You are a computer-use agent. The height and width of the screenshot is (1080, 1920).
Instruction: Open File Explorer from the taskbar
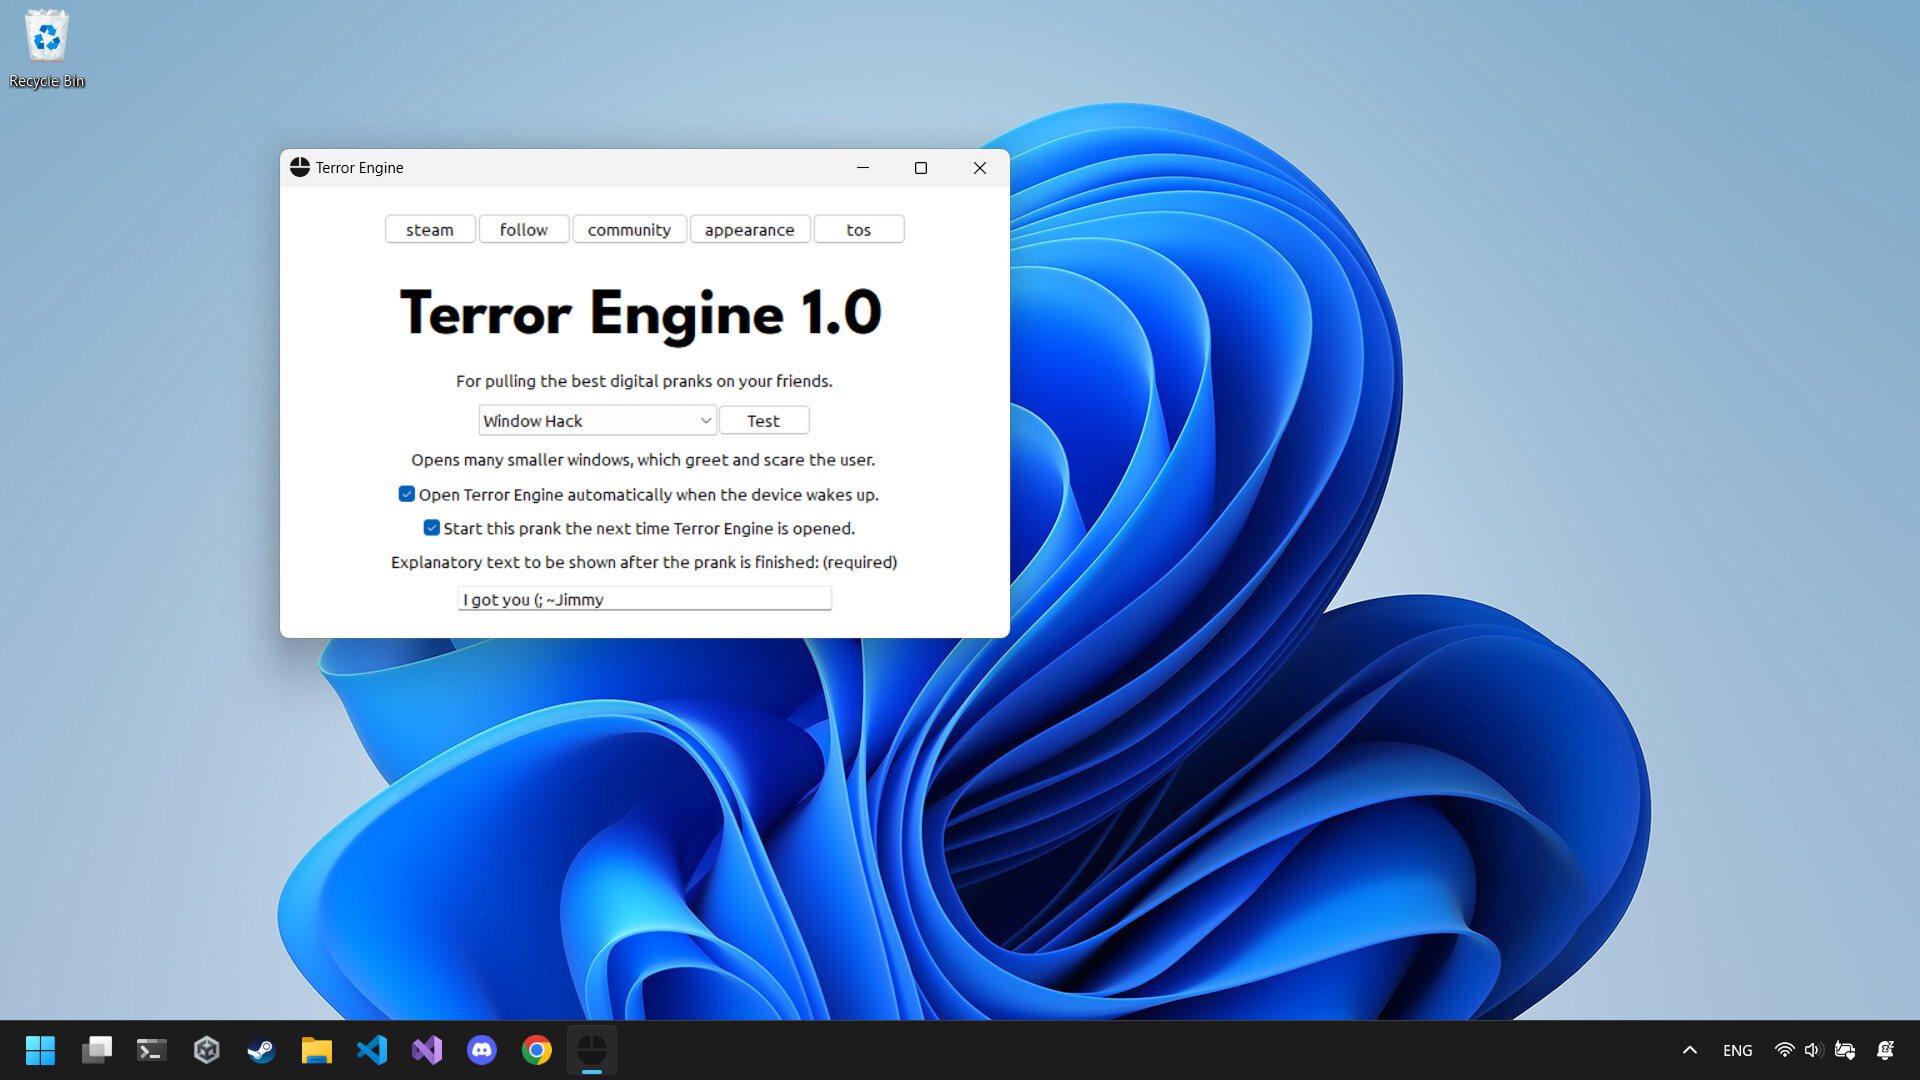[316, 1050]
